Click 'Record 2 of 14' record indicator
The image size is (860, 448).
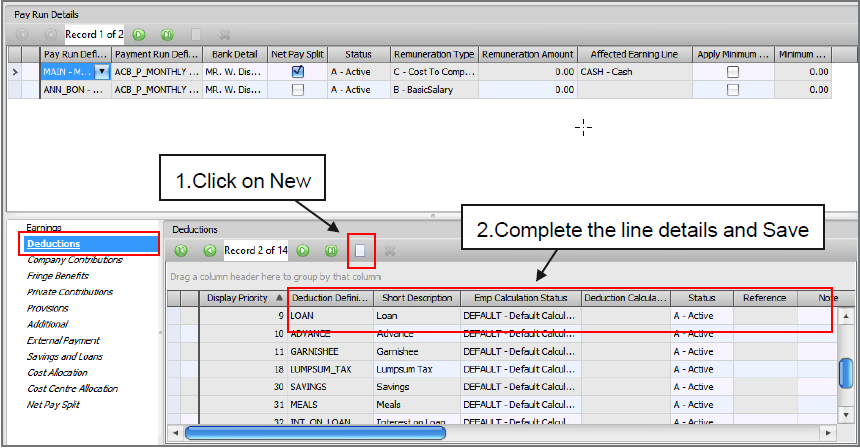[x=256, y=251]
